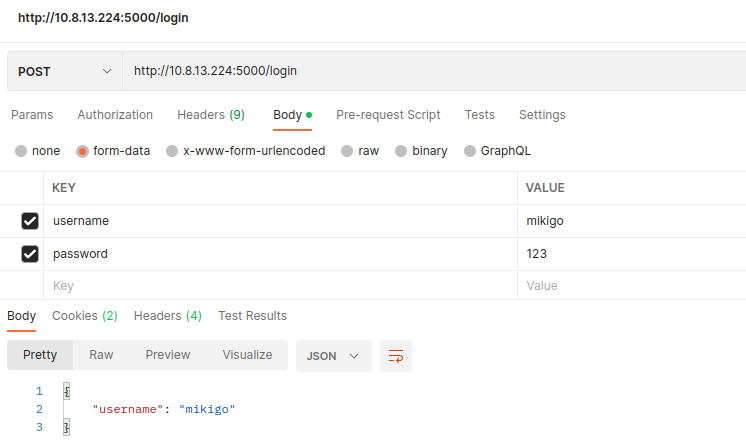The width and height of the screenshot is (746, 442).
Task: Click the empty Key placeholder field
Action: (280, 286)
